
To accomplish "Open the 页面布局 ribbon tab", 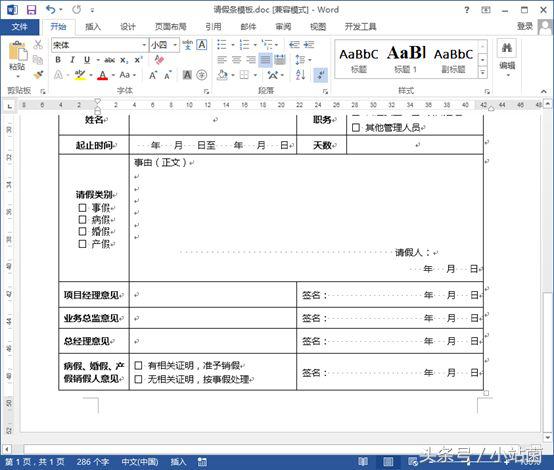I will [171, 27].
